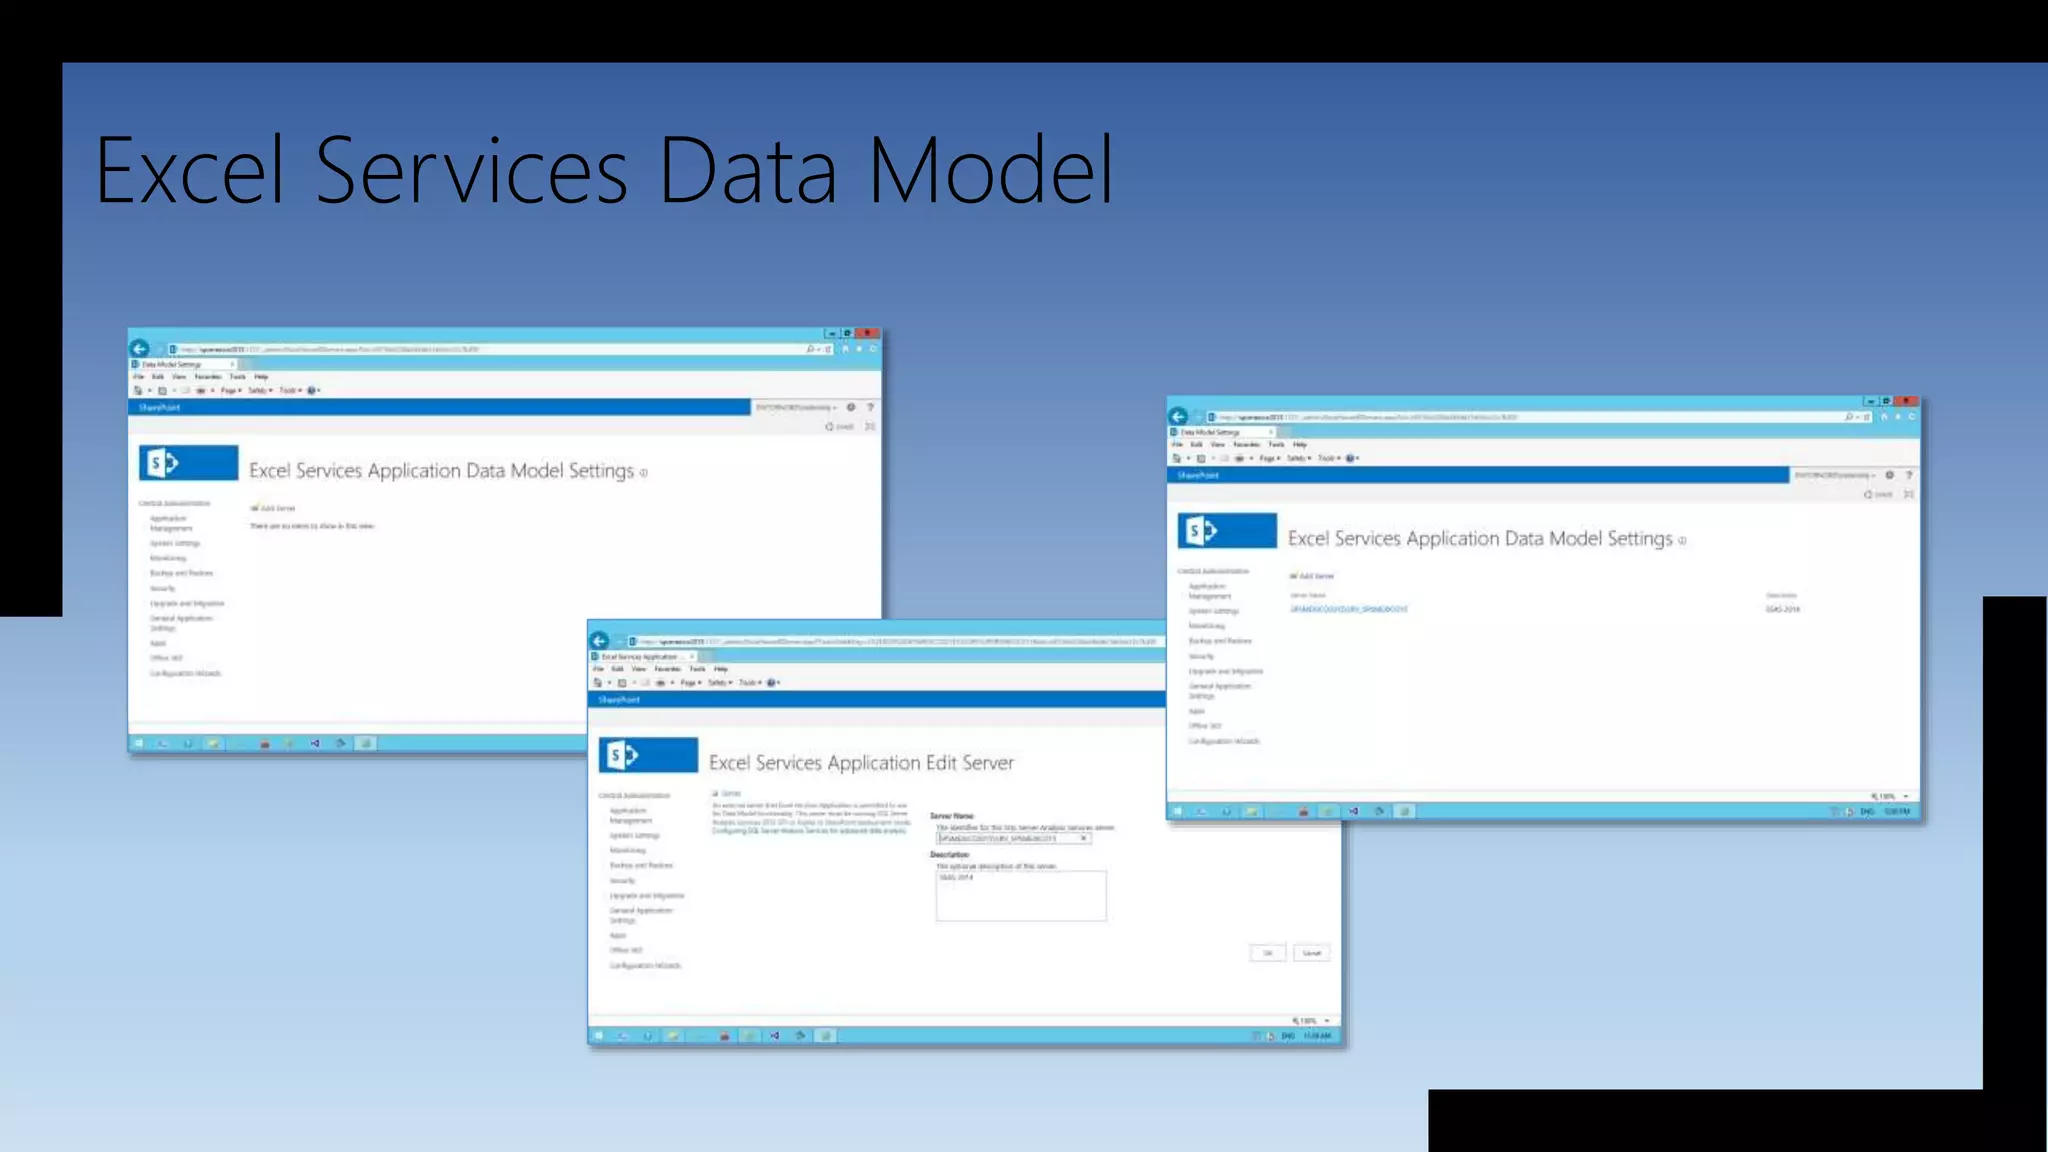Open user account dropdown in empty-list window
This screenshot has width=2048, height=1152.
pyautogui.click(x=796, y=407)
